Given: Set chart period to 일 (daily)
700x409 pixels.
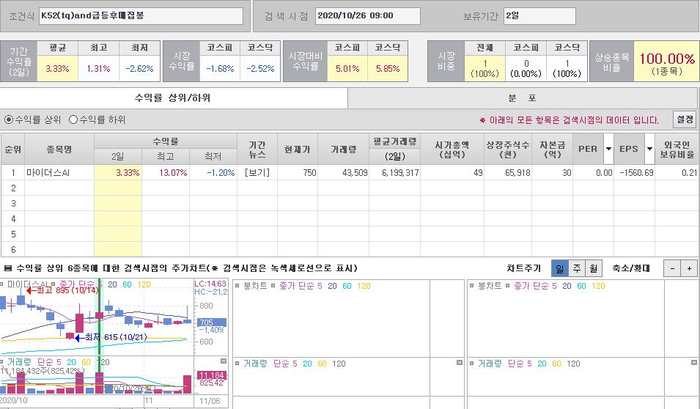Looking at the screenshot, I should (560, 268).
